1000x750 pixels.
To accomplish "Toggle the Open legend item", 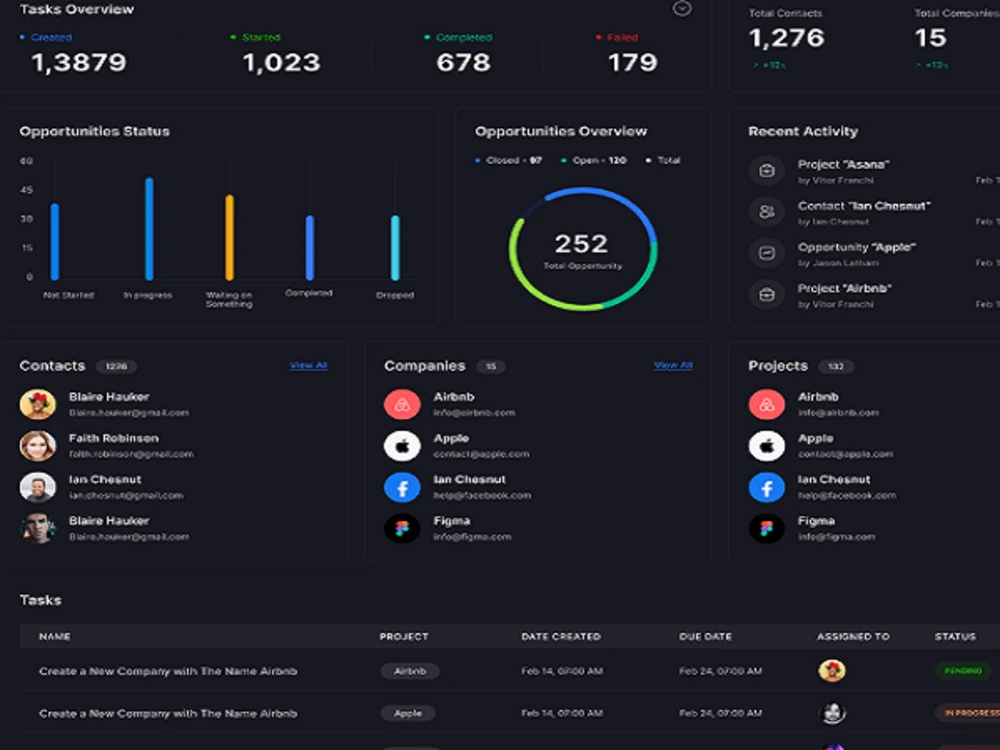I will 594,160.
